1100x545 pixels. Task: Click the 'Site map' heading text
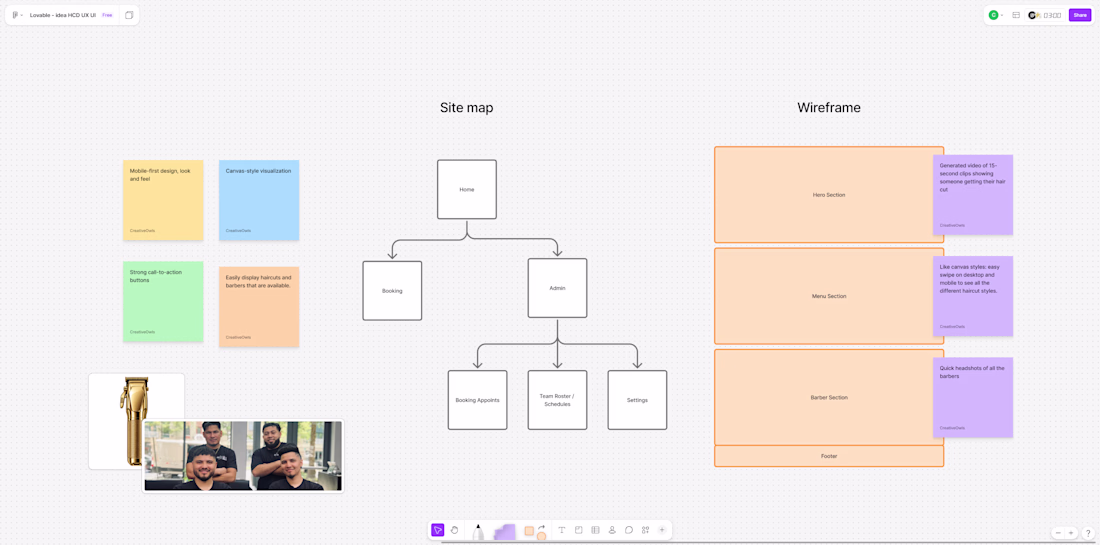467,108
